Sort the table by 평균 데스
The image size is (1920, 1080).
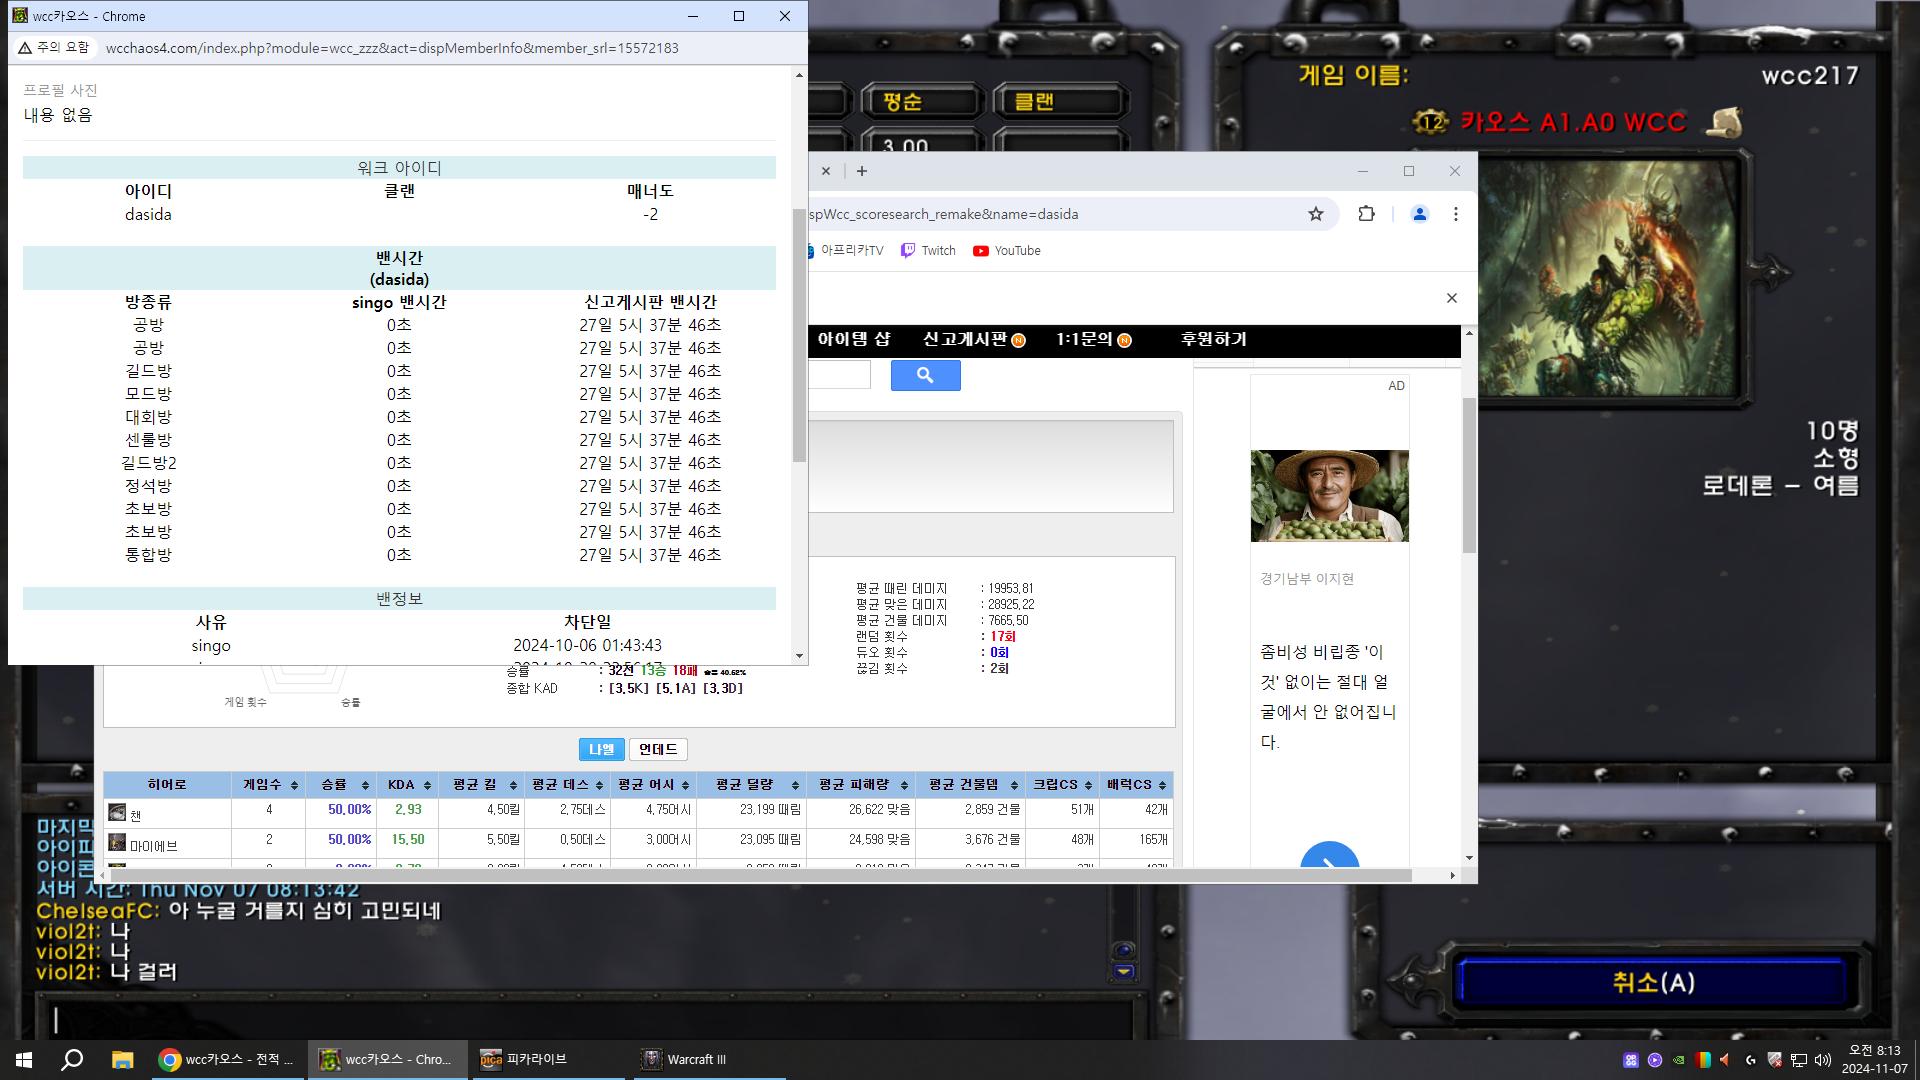pos(567,785)
